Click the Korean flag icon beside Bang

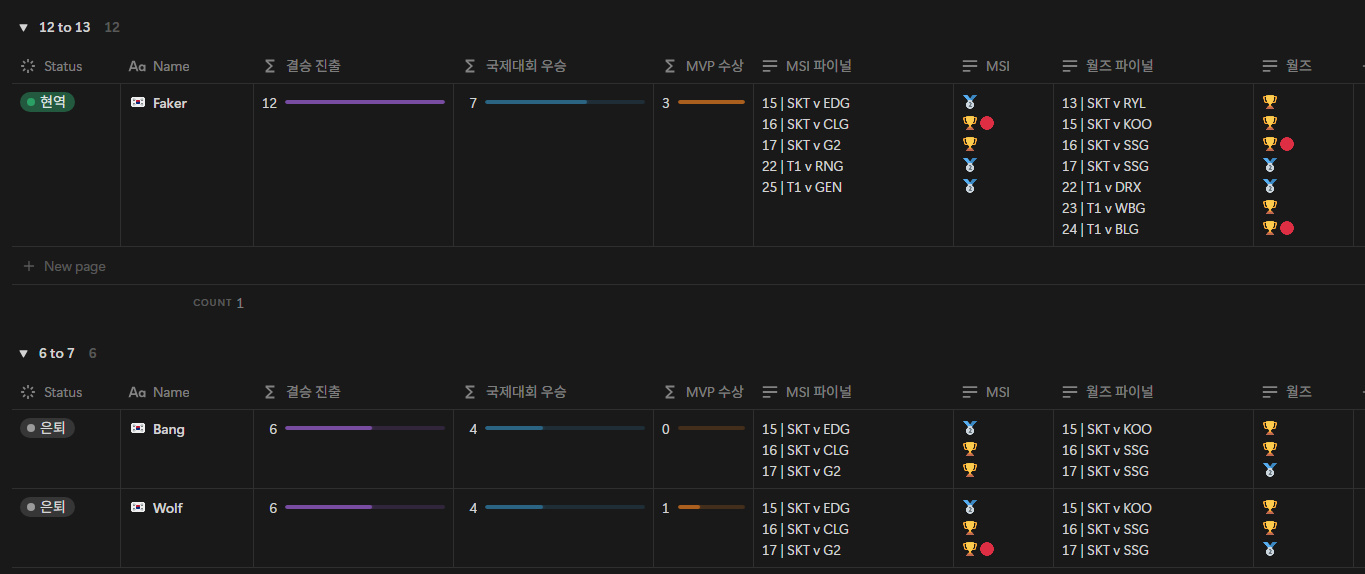[138, 429]
